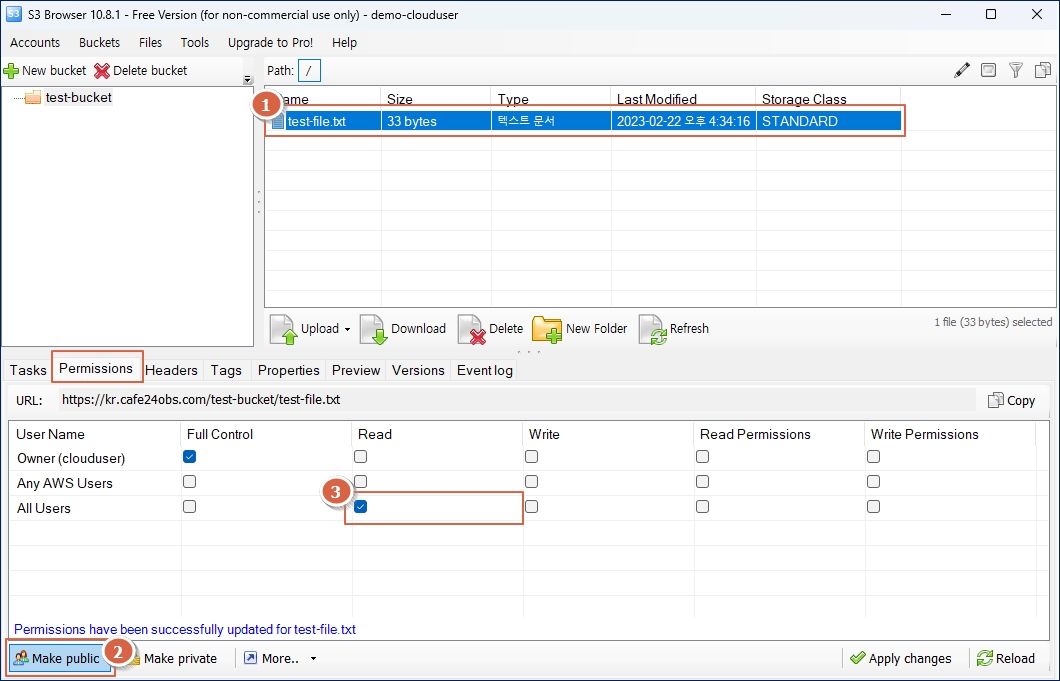Click the Download toolbar icon
Viewport: 1060px width, 681px height.
(x=373, y=329)
